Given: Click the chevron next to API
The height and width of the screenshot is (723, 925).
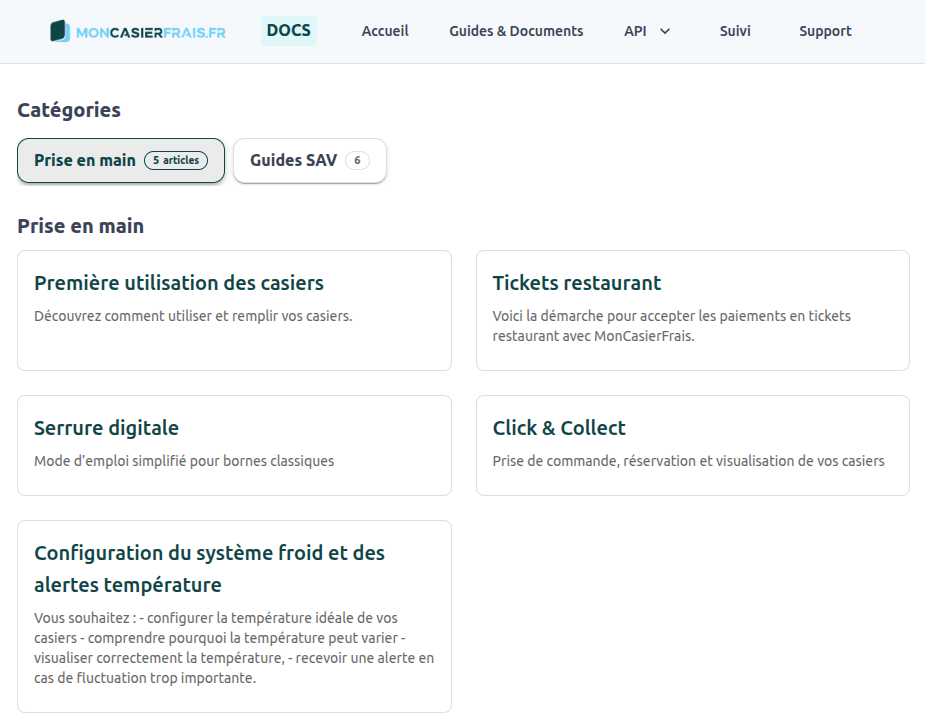Looking at the screenshot, I should (x=665, y=32).
